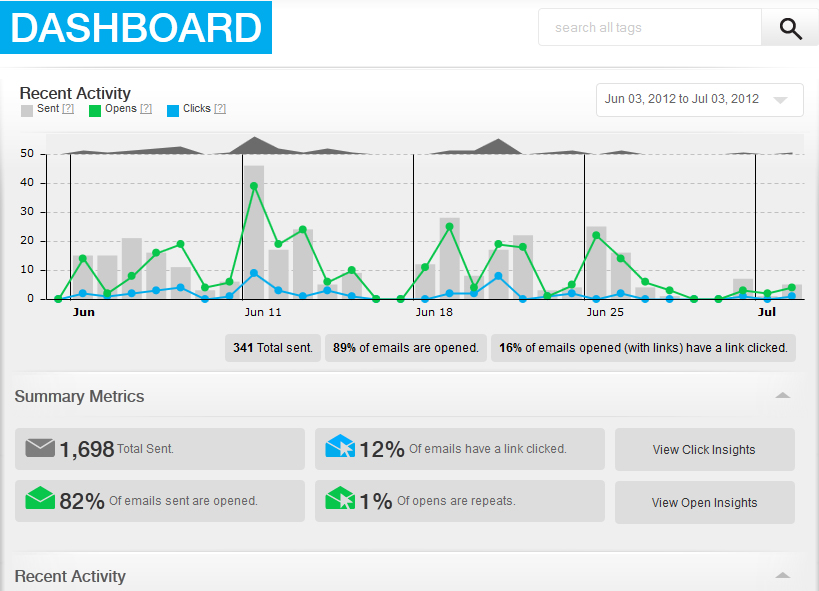Screen dimensions: 819x591
Task: Click the View Open Insights button
Action: [x=704, y=503]
